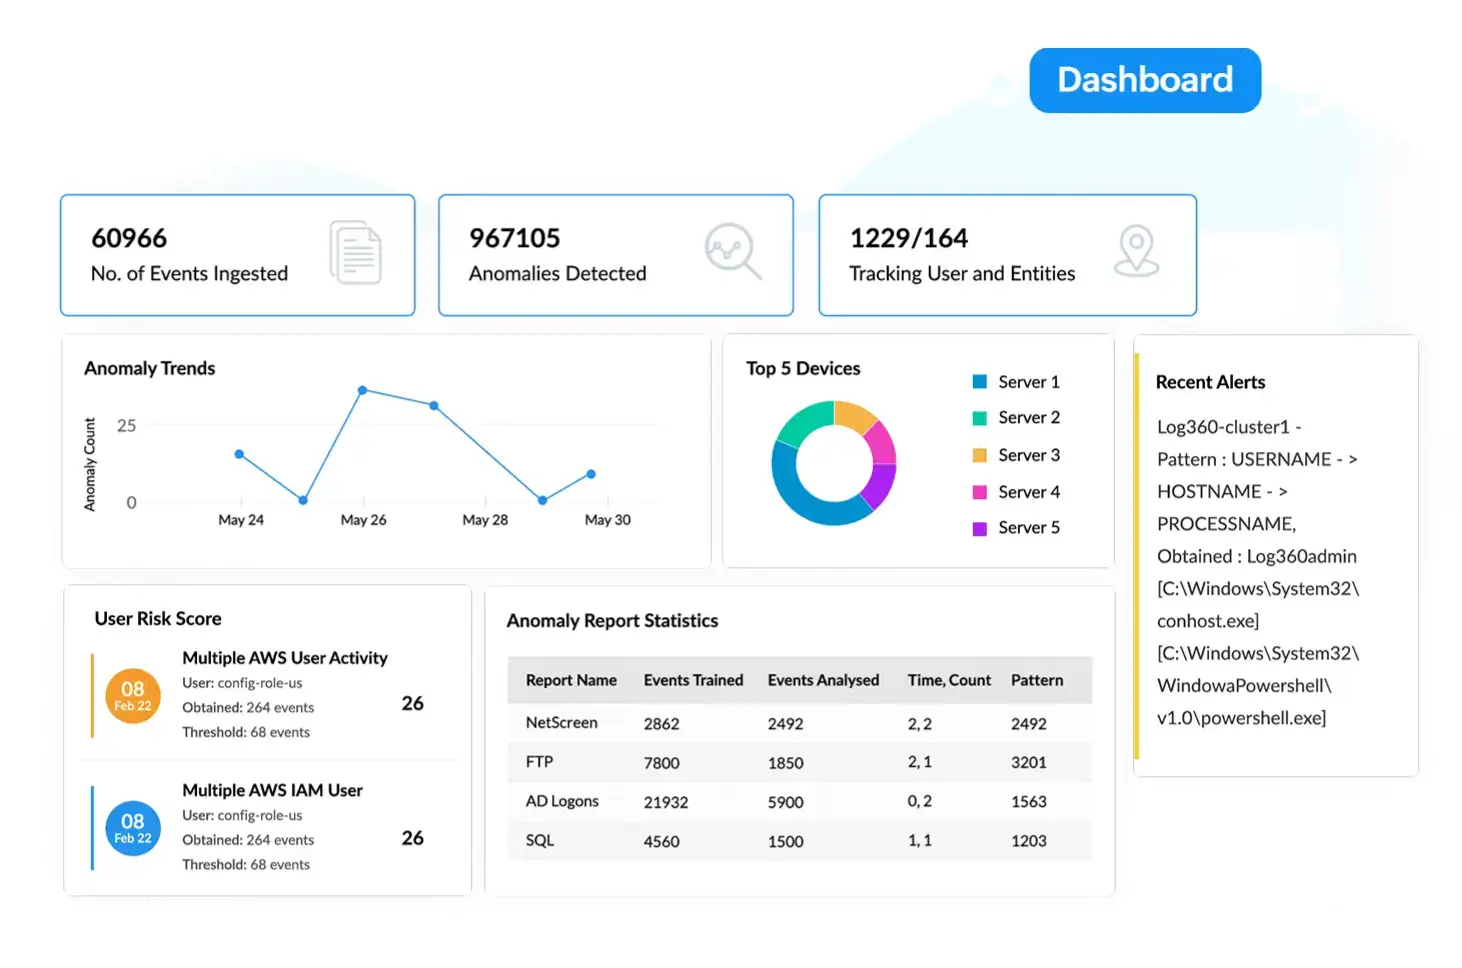The image size is (1462, 968).
Task: Select the Server 2 legend entry
Action: [x=1016, y=418]
